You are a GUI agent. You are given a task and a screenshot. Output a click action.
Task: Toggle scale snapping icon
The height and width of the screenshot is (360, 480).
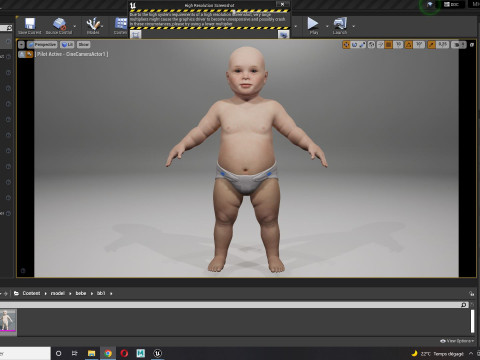pos(431,44)
